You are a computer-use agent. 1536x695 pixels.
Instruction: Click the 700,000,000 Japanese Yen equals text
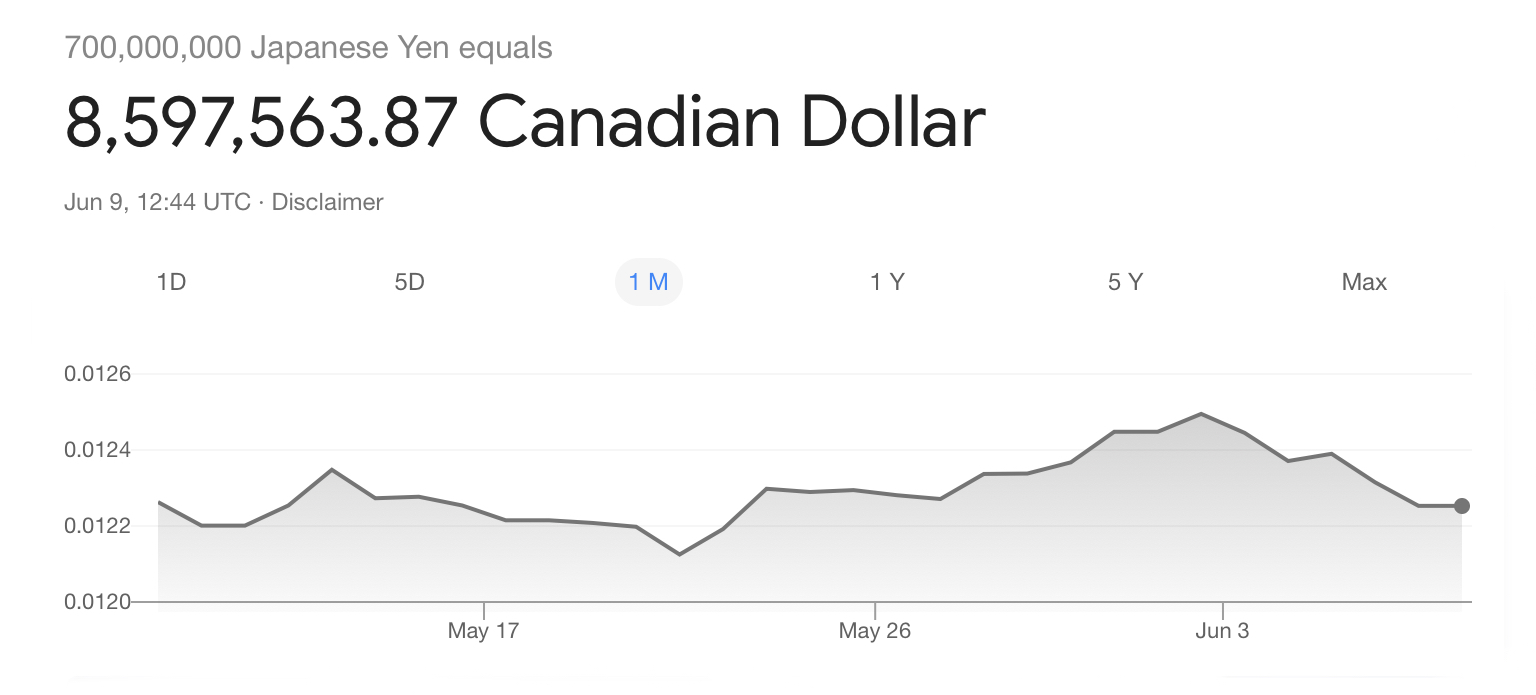coord(308,47)
